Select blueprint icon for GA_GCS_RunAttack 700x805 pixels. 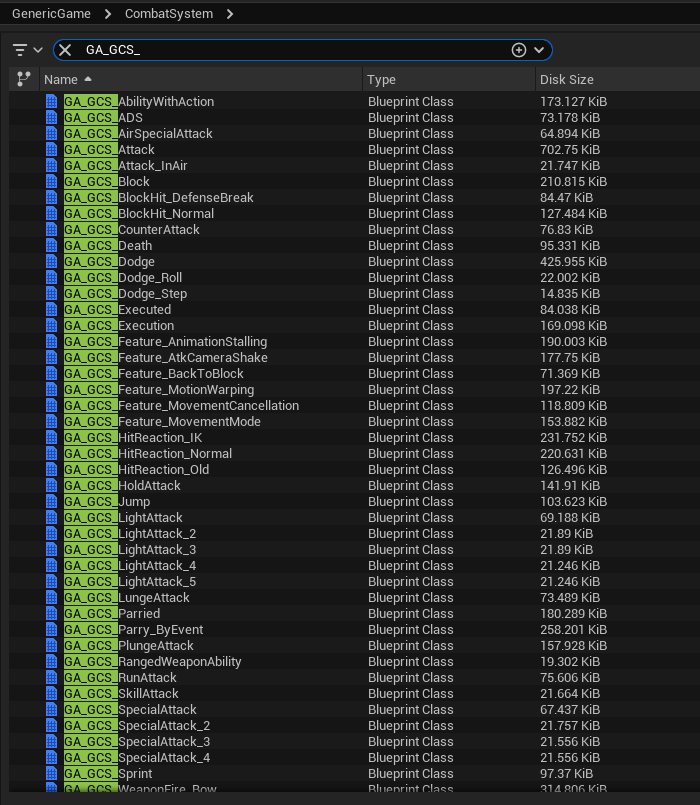(51, 678)
